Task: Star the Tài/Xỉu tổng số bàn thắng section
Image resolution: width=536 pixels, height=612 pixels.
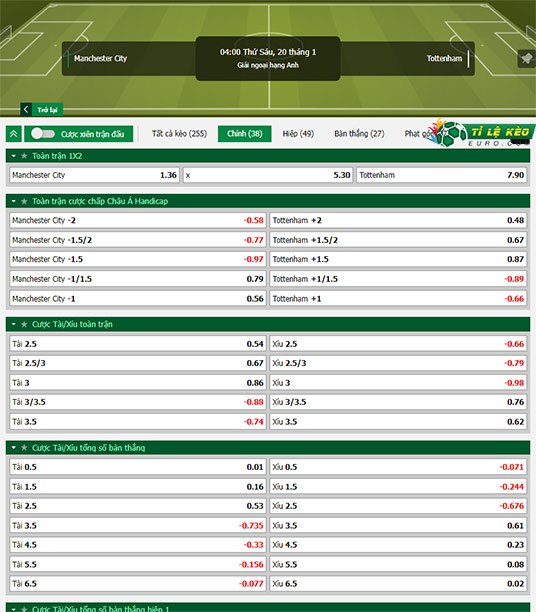Action: (24, 447)
